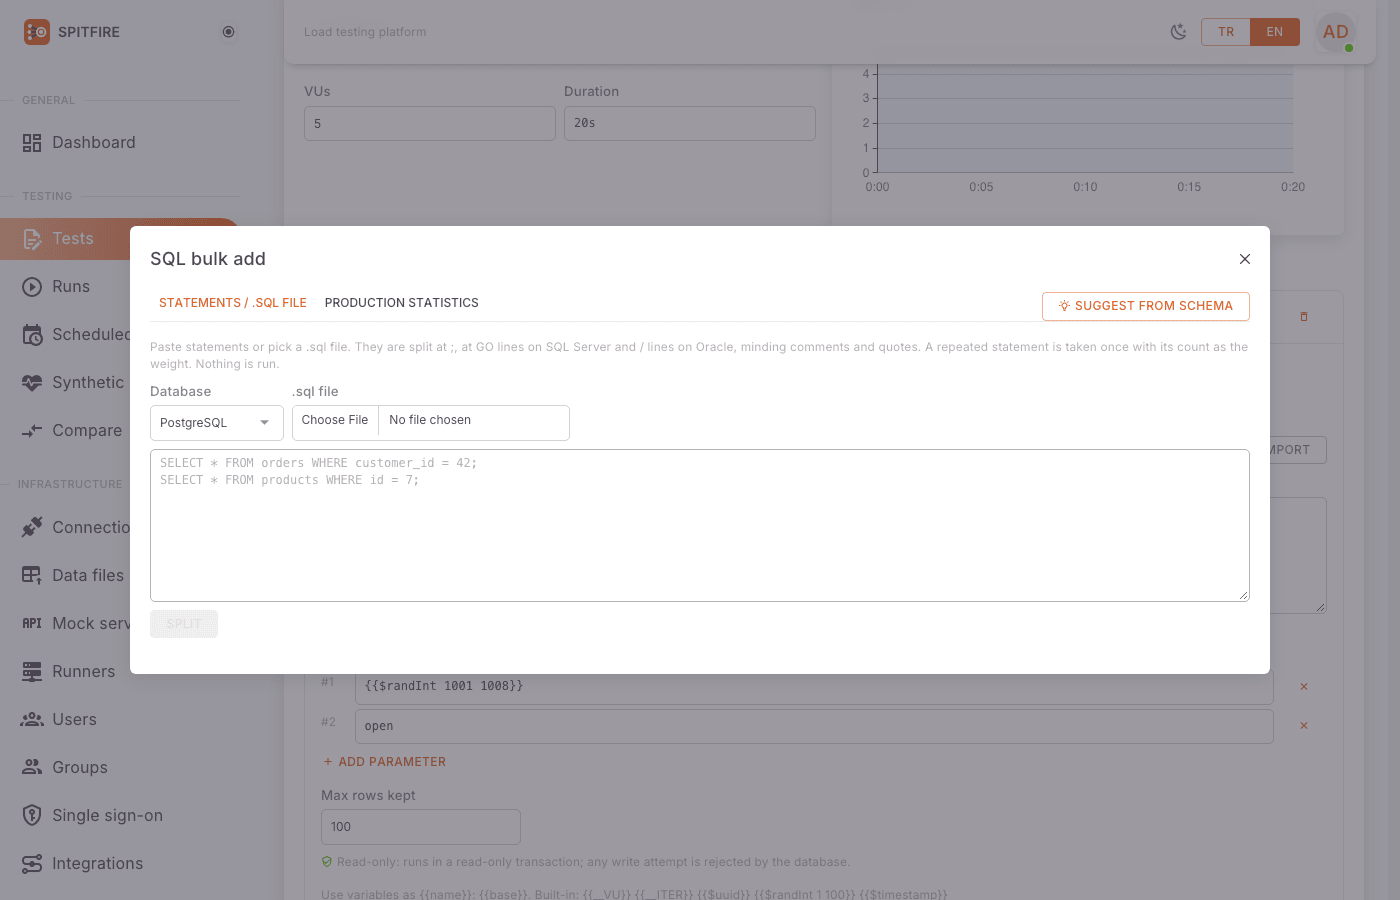Click the VUs input field

tap(430, 124)
